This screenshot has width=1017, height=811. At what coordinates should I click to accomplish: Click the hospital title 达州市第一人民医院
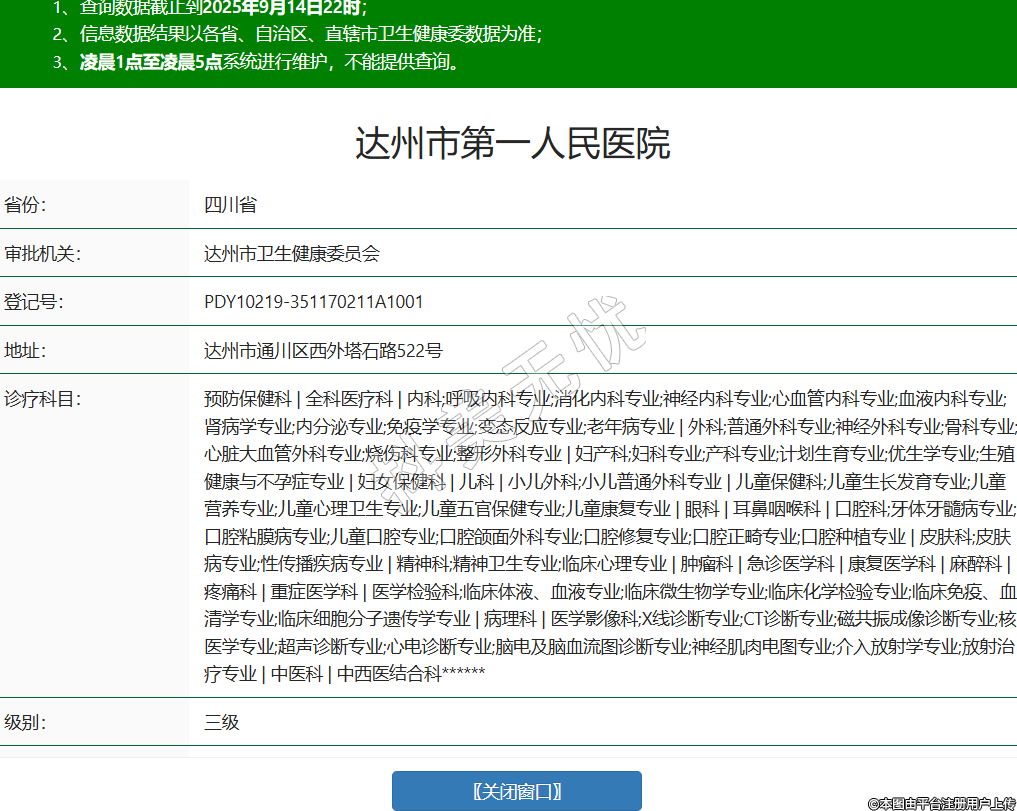[x=512, y=144]
